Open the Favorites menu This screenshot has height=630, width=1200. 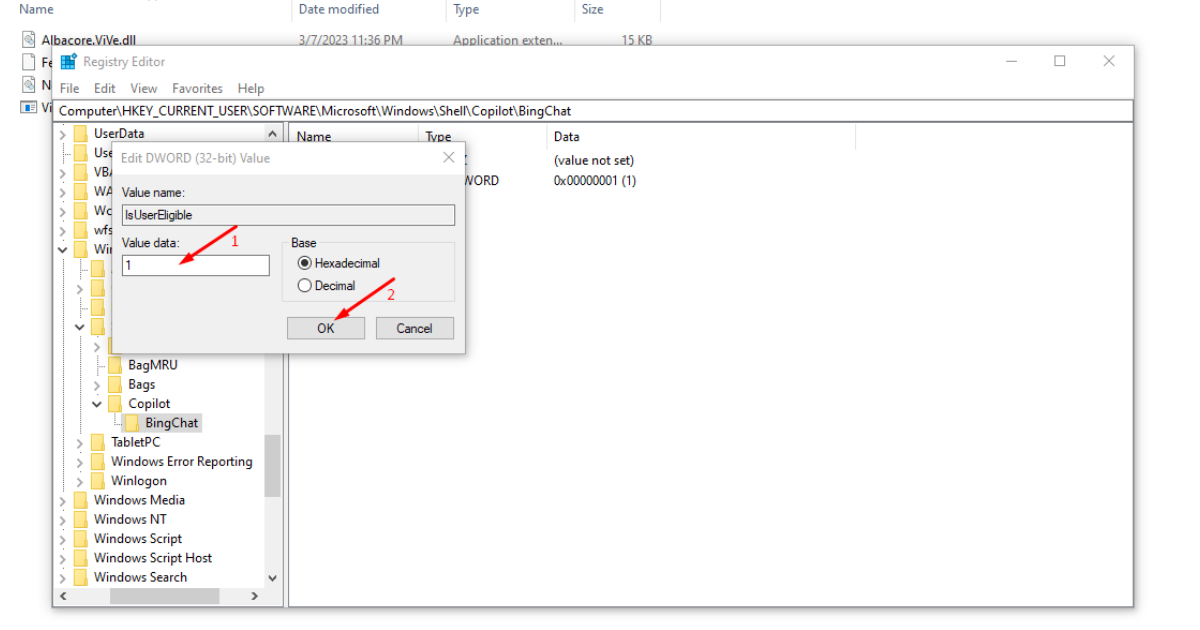pos(197,88)
